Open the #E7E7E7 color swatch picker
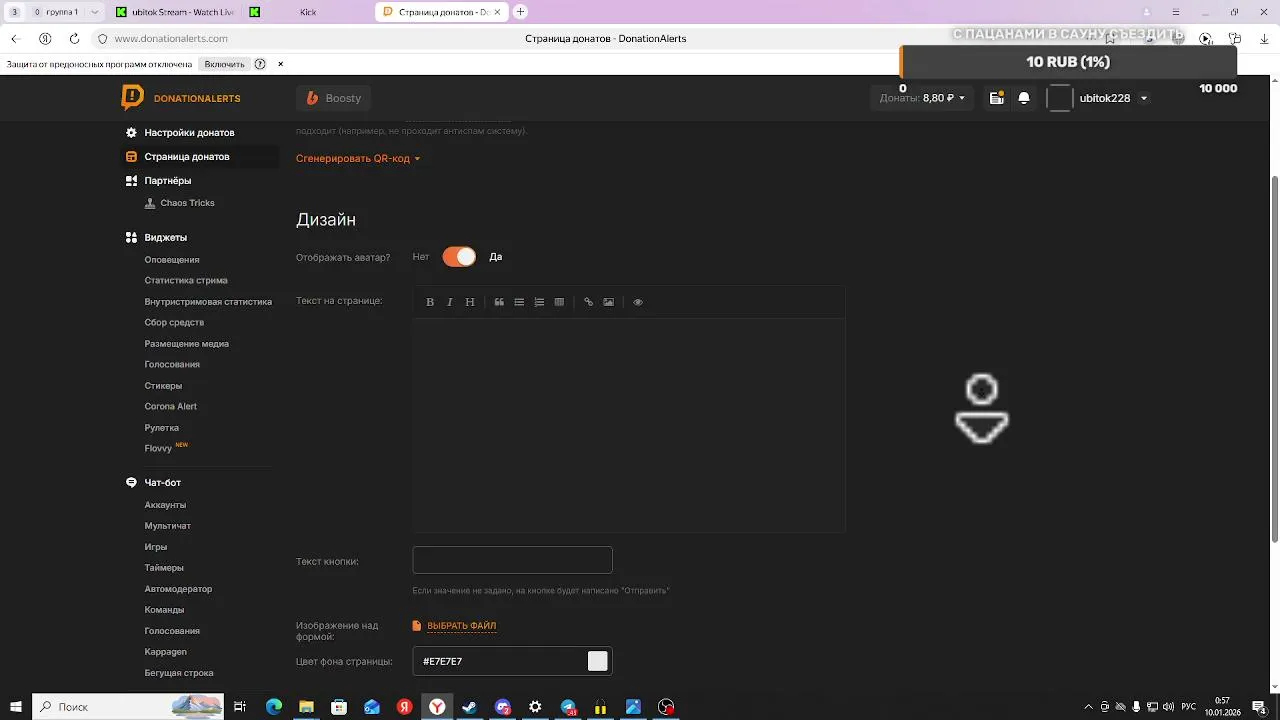1280x720 pixels. click(x=598, y=661)
